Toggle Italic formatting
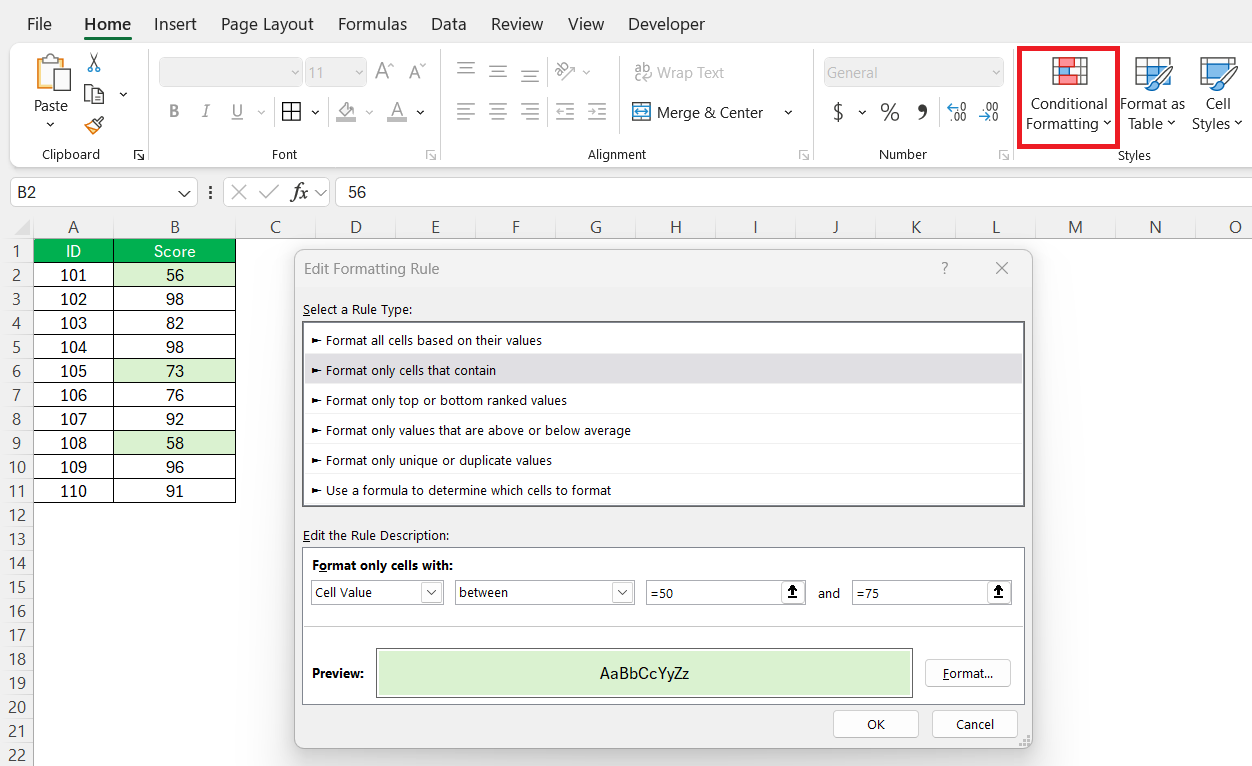This screenshot has width=1252, height=766. coord(206,112)
